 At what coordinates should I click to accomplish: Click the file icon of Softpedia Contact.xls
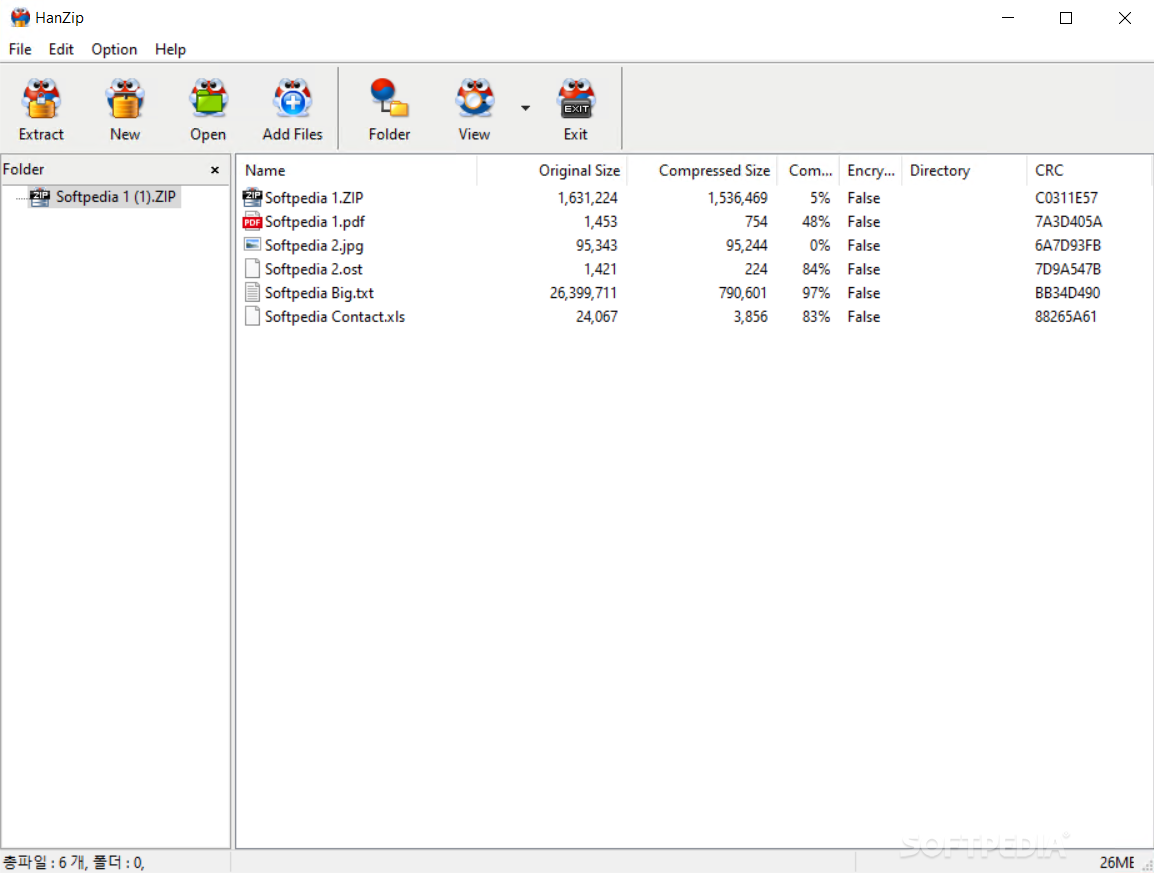coord(252,317)
